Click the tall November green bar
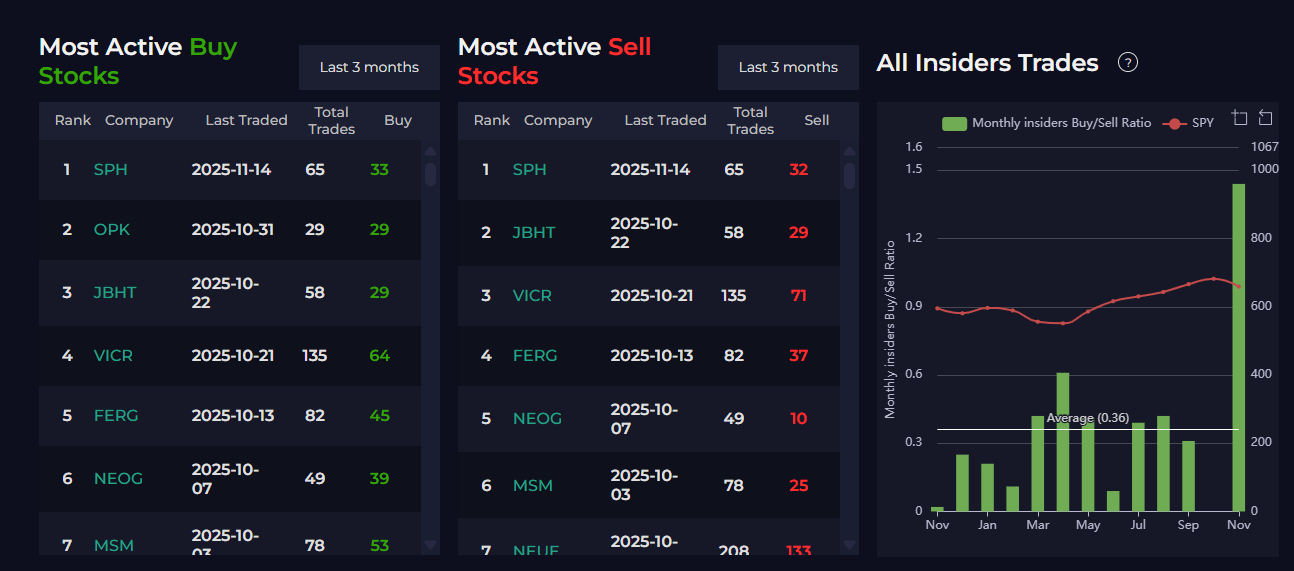 (1238, 347)
